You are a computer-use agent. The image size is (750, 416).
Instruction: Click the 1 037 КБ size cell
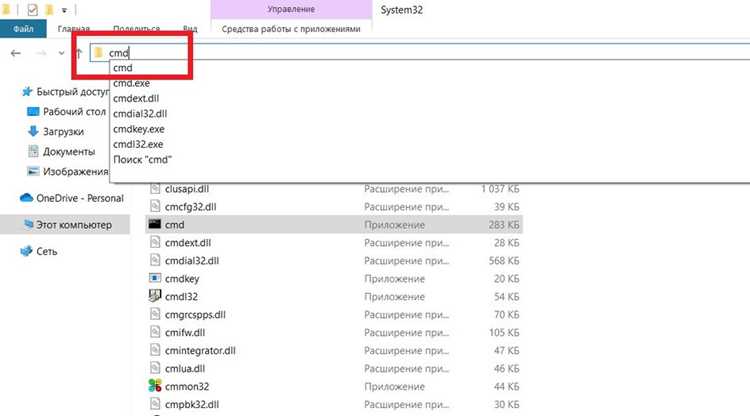[x=500, y=189]
